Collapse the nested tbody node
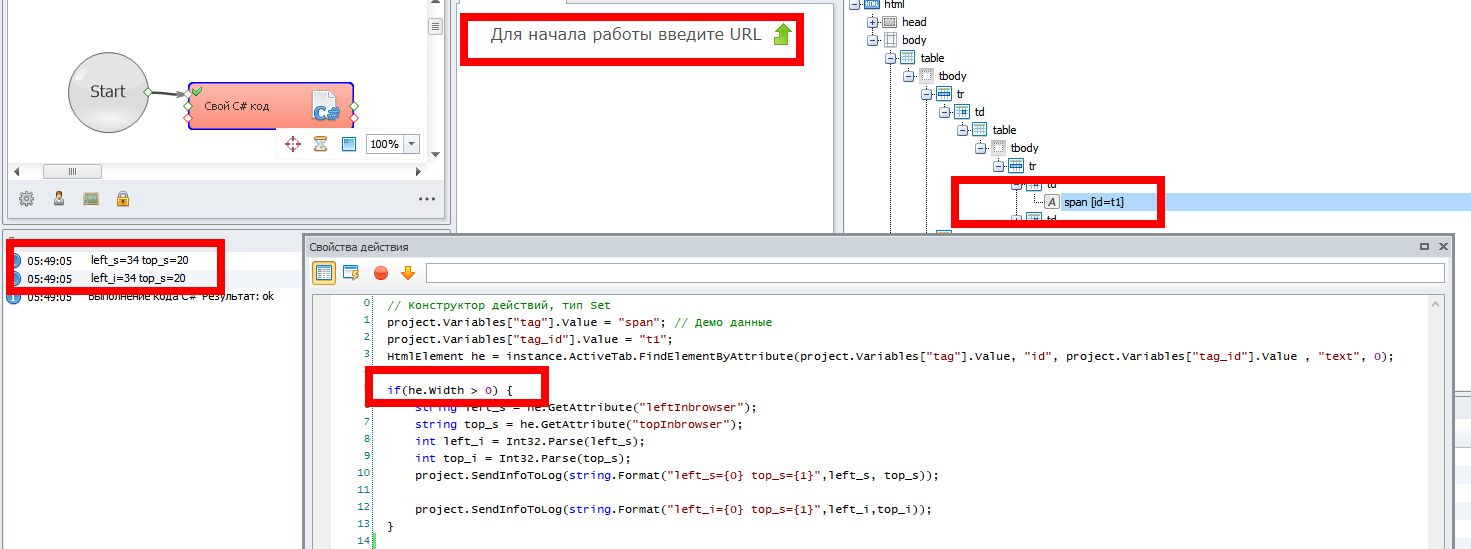 pyautogui.click(x=980, y=148)
